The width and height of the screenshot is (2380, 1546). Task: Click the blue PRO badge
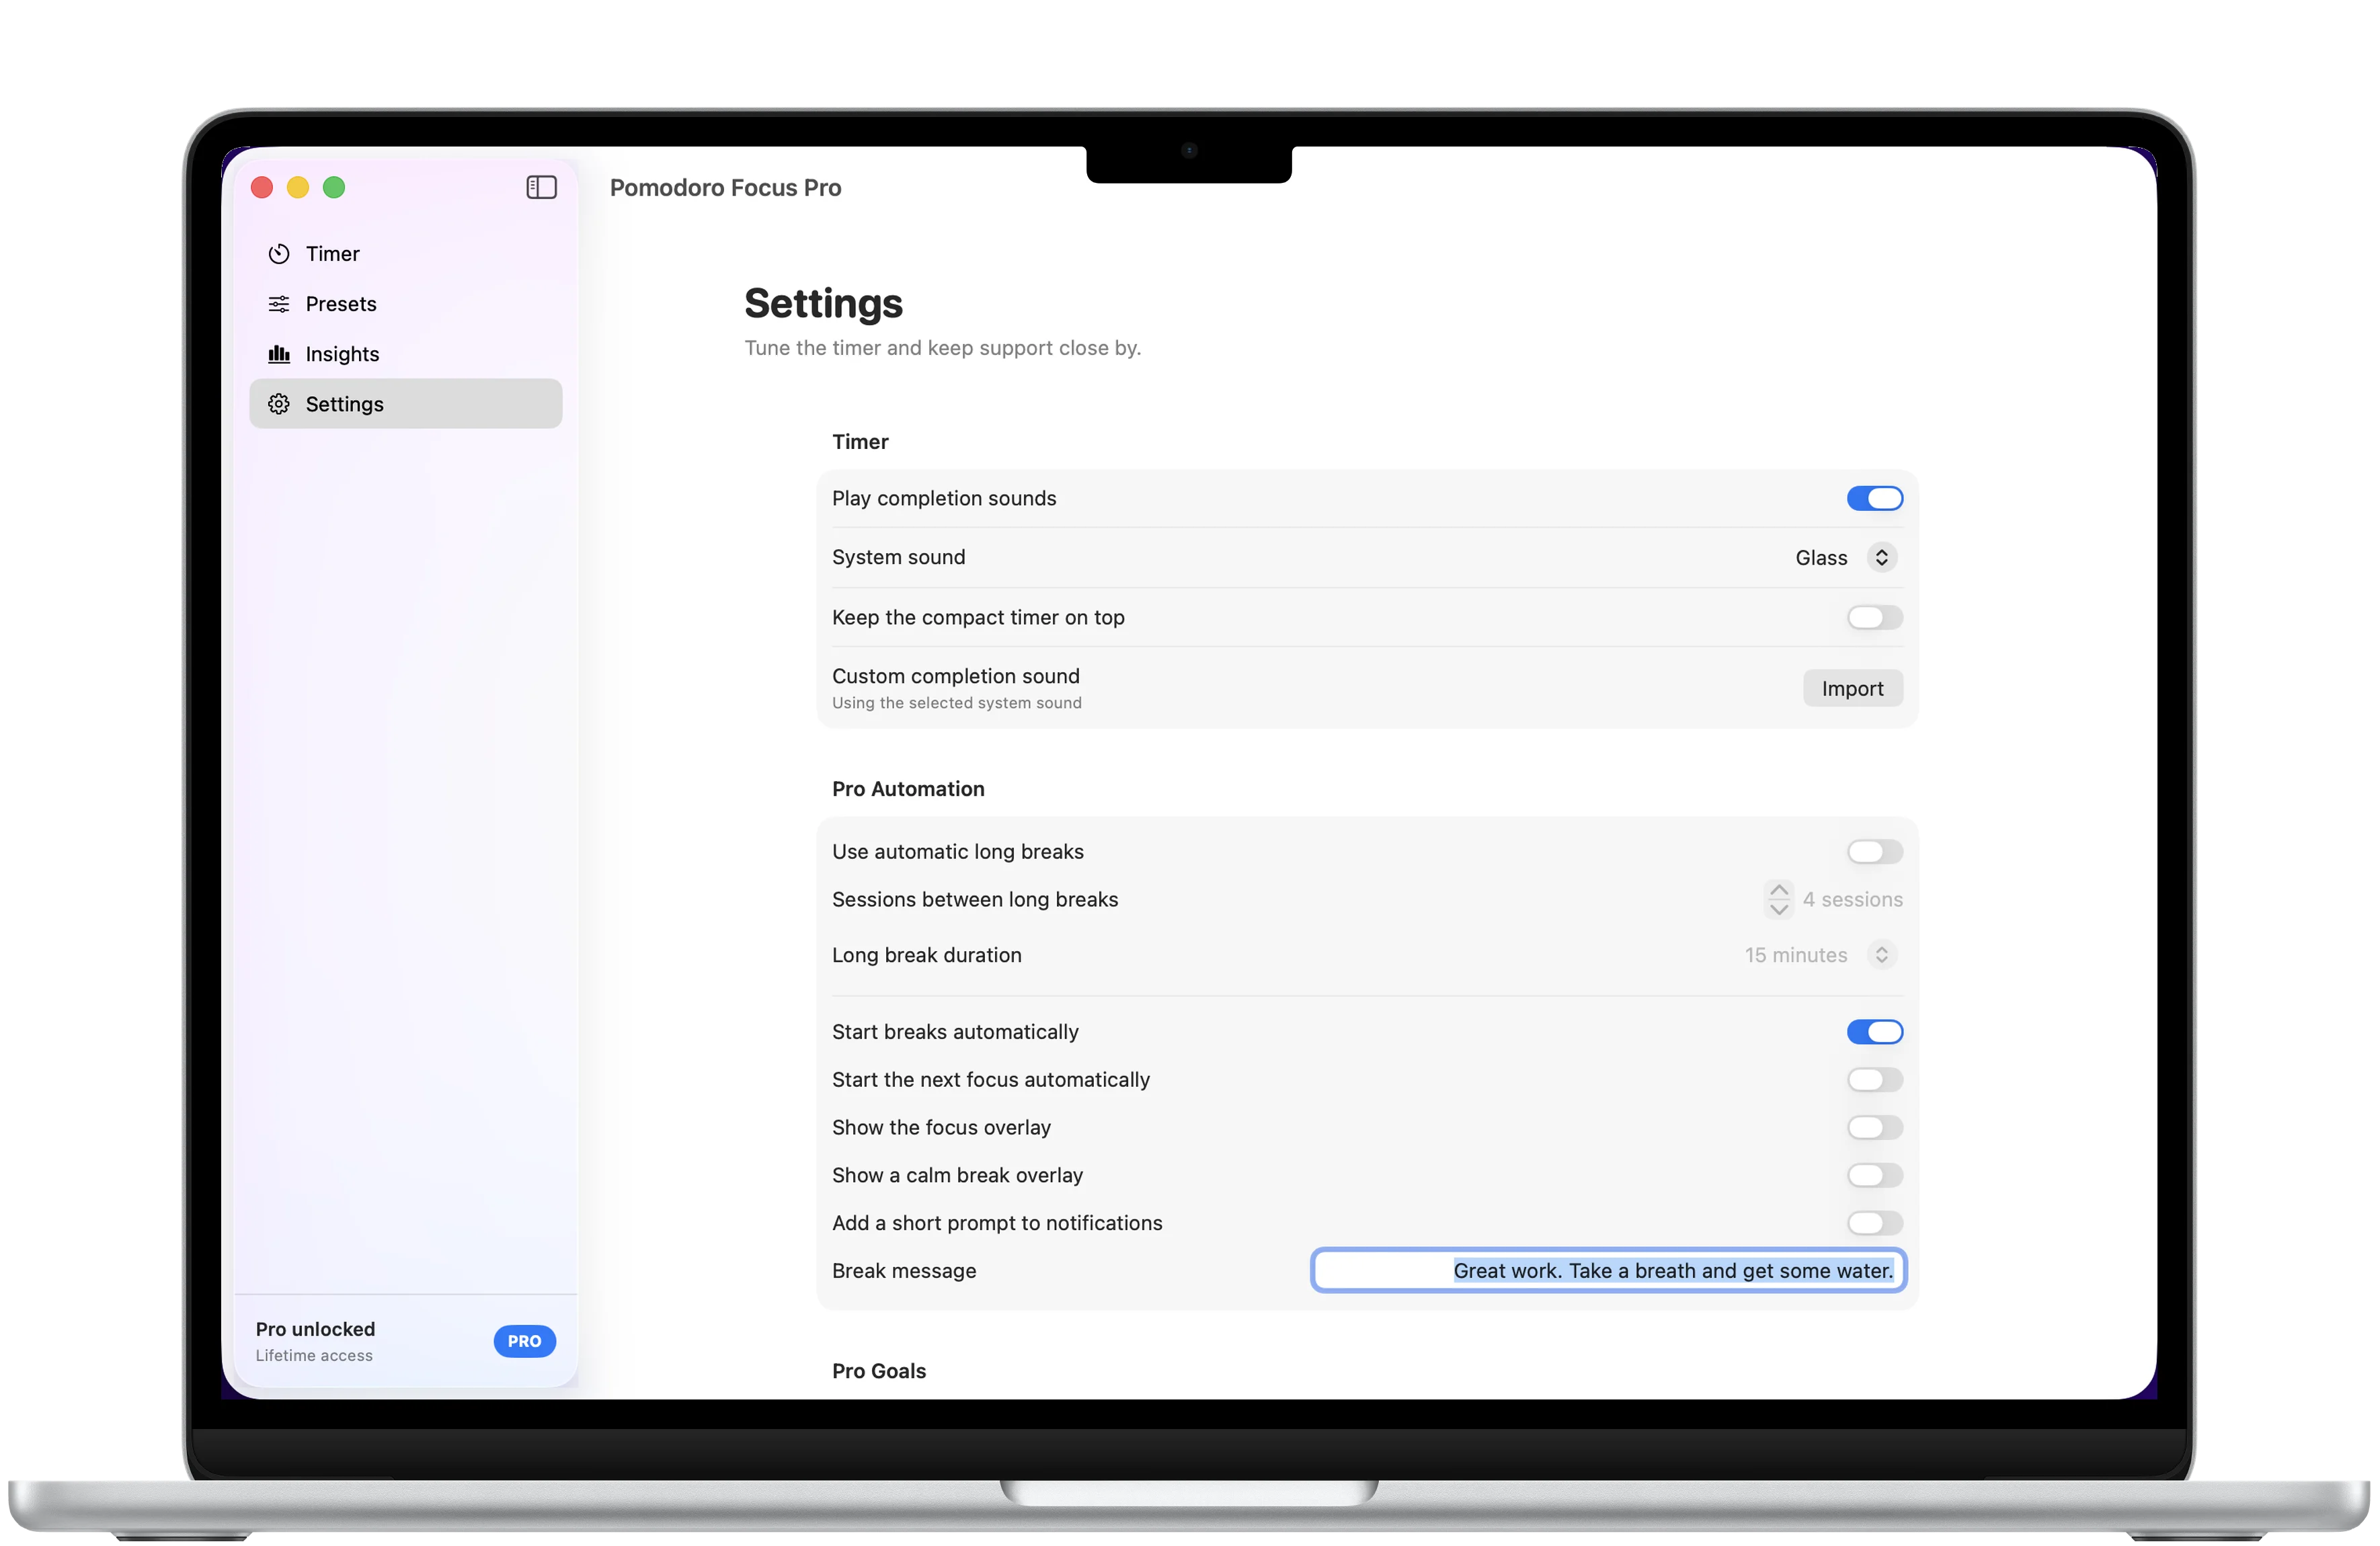pos(524,1341)
